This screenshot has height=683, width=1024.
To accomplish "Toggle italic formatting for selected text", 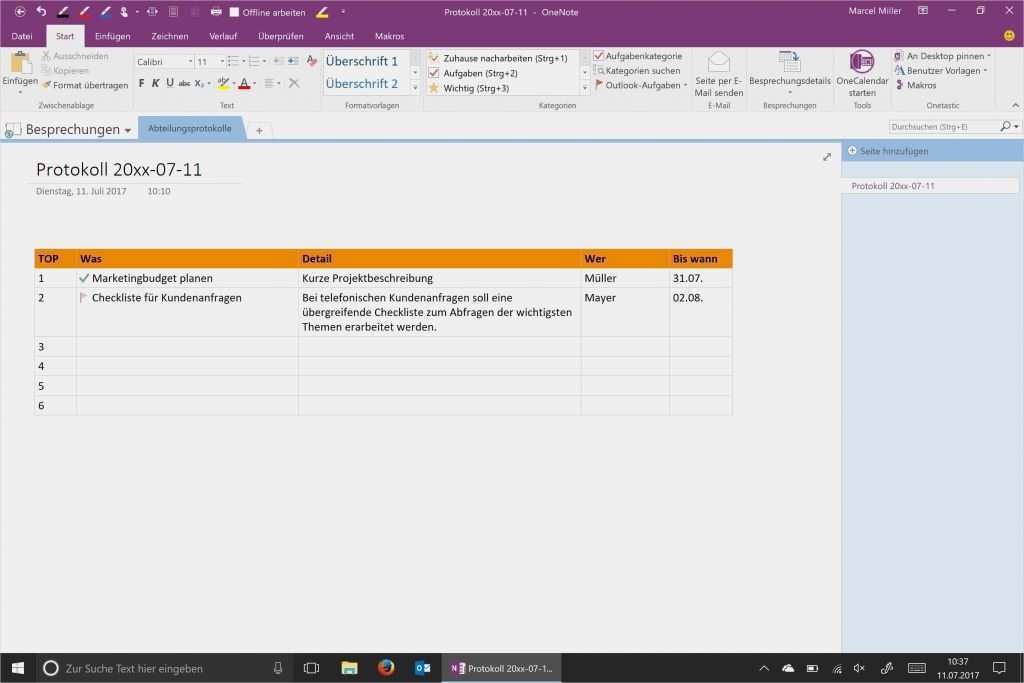I will [x=158, y=81].
